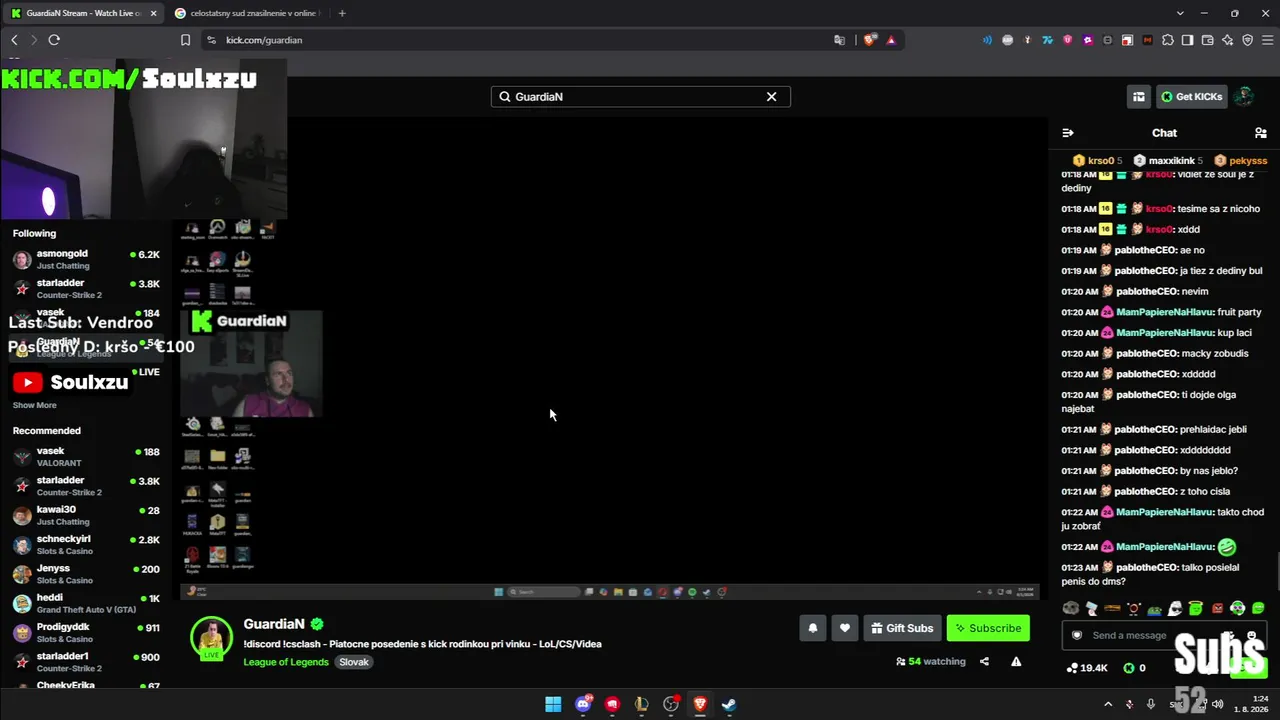Open starladder under Following
This screenshot has height=720, width=1280.
coord(86,289)
